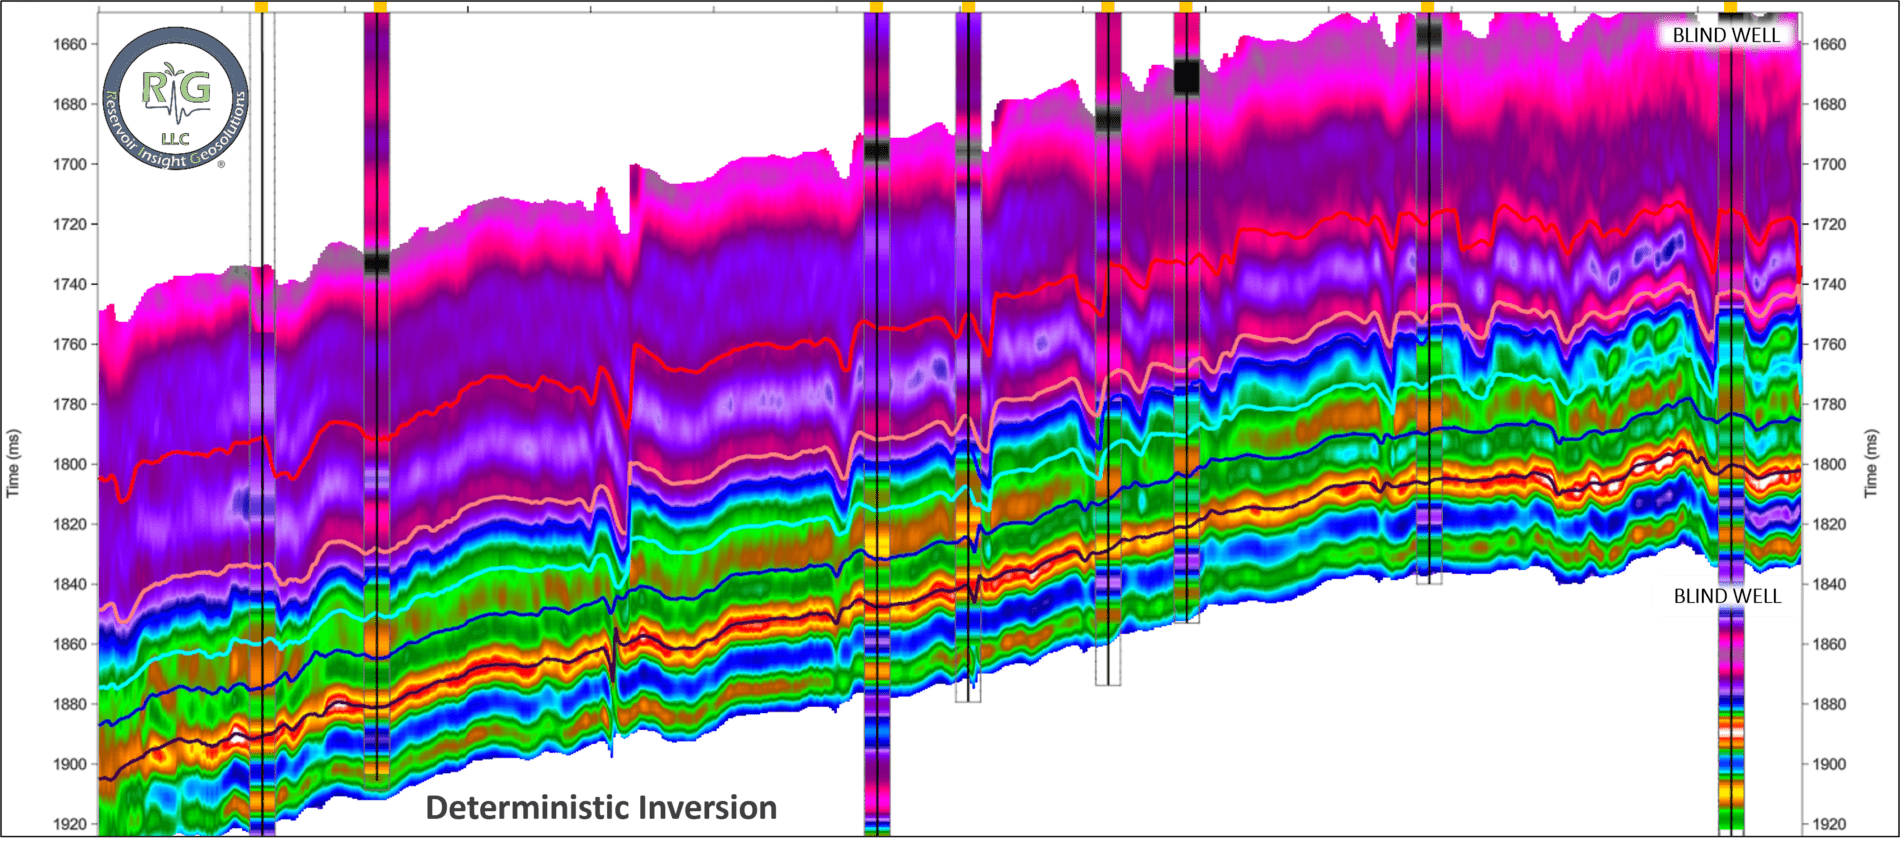Click black marker on seventh well log
Viewport: 1900px width, 851px height.
(1429, 36)
